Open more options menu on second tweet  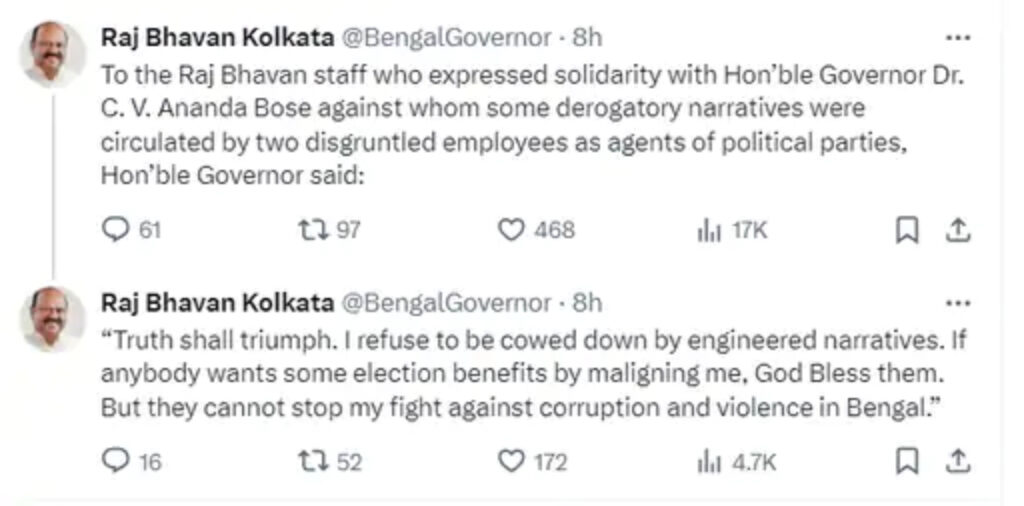pyautogui.click(x=958, y=303)
